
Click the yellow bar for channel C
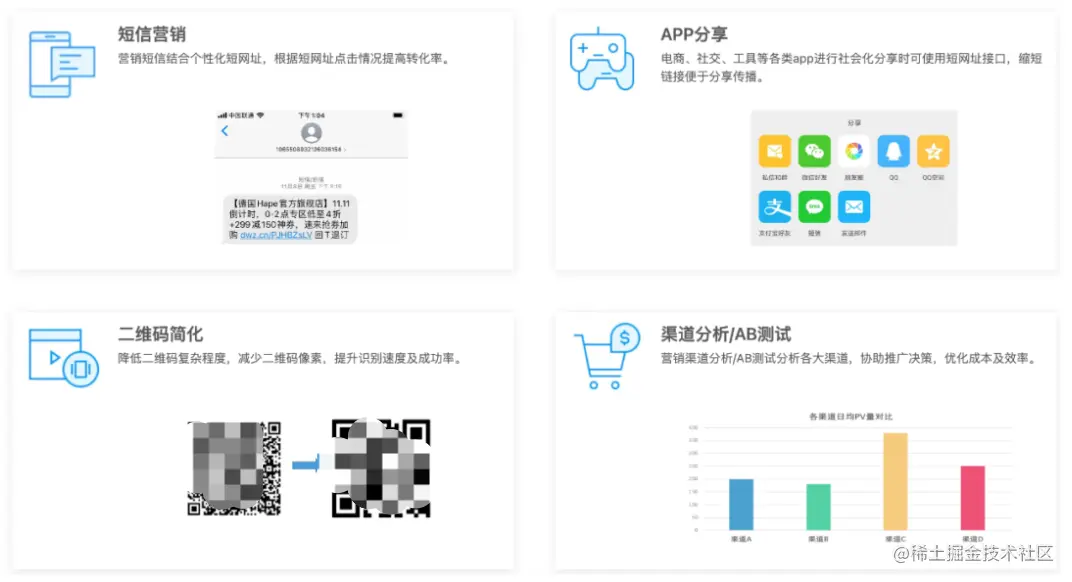[896, 481]
